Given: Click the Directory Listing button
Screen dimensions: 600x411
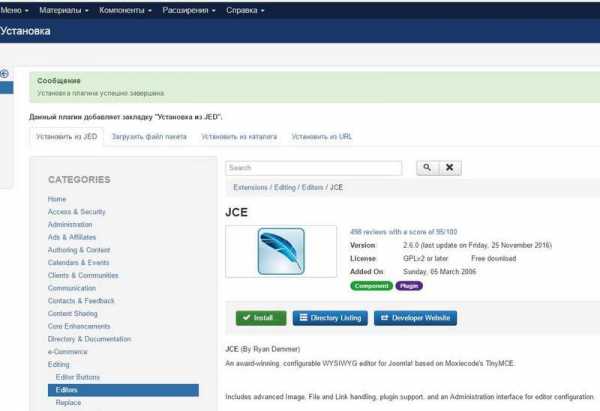Looking at the screenshot, I should (x=330, y=318).
